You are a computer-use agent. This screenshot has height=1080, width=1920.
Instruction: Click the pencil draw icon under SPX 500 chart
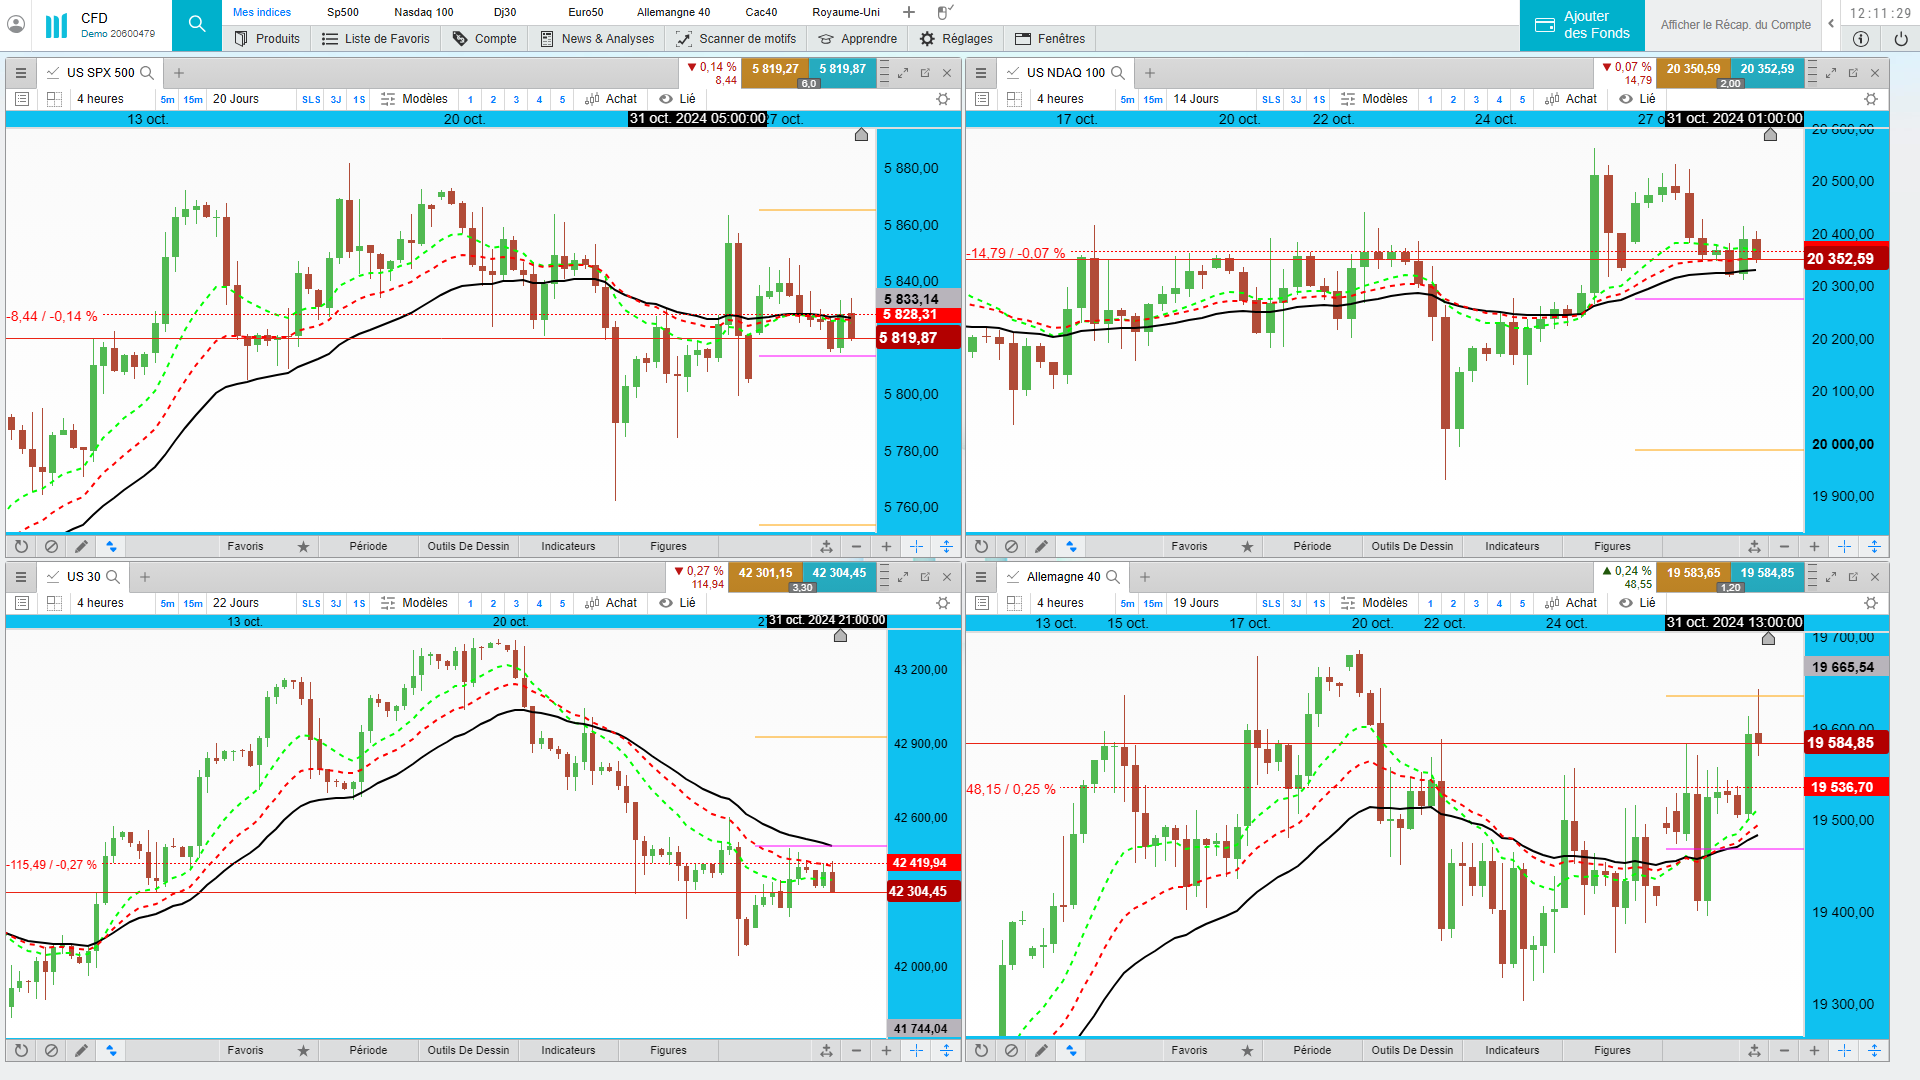81,546
